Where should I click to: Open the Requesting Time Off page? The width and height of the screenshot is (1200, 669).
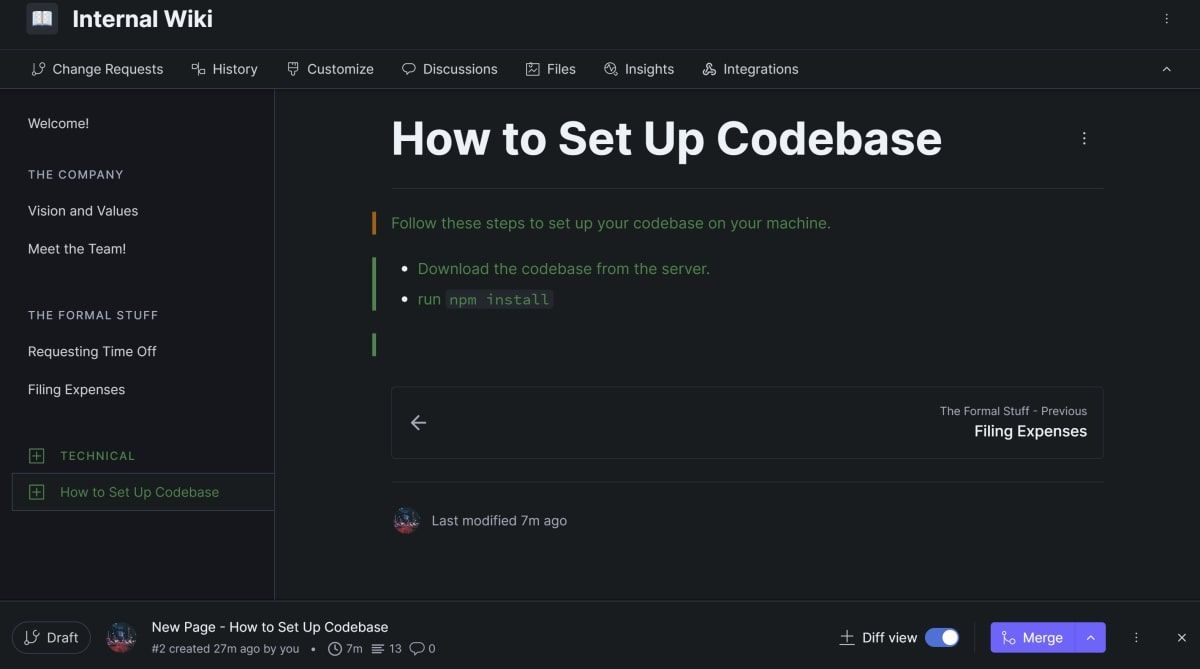92,352
